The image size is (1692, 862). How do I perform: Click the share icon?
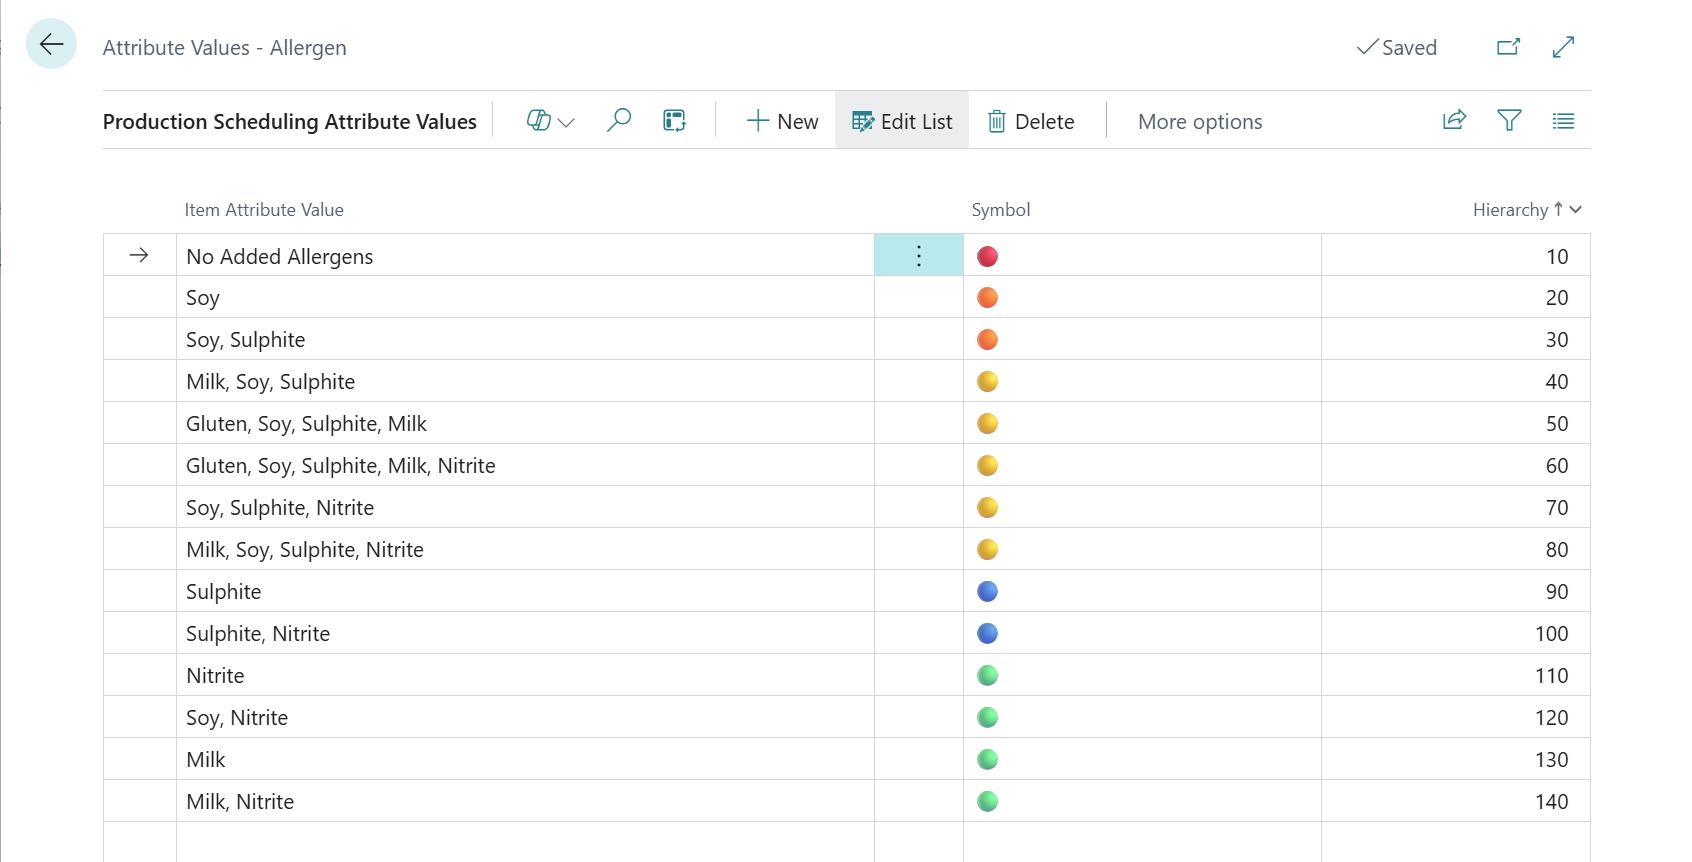(1454, 120)
